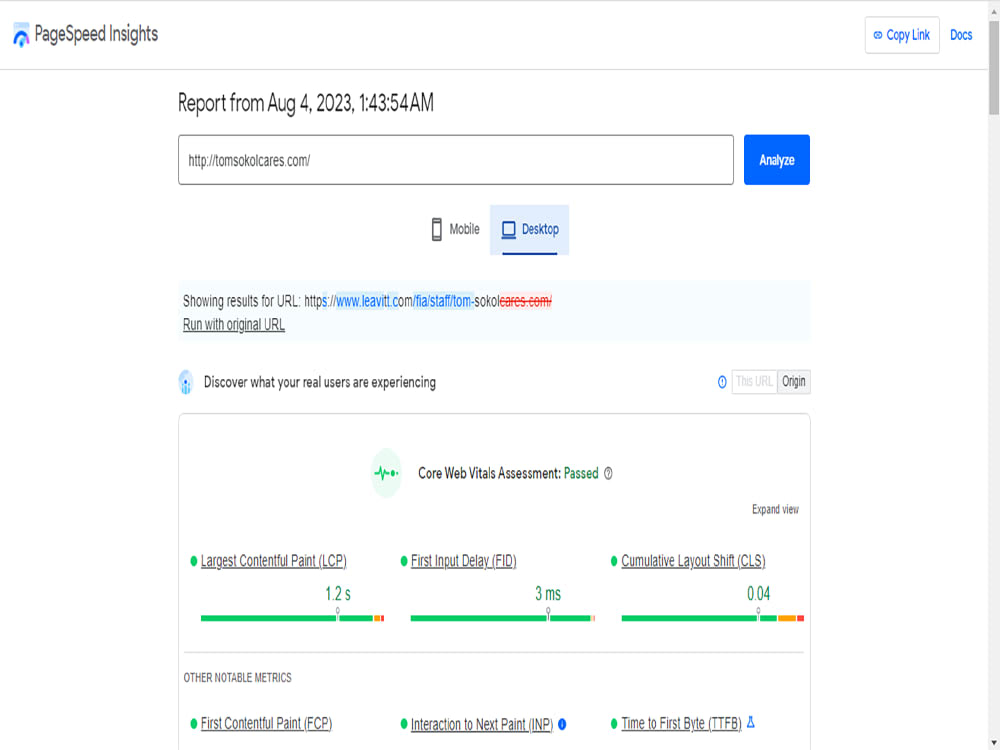Viewport: 1000px width, 750px height.
Task: Click the PageSpeed Insights logo icon
Action: [21, 35]
